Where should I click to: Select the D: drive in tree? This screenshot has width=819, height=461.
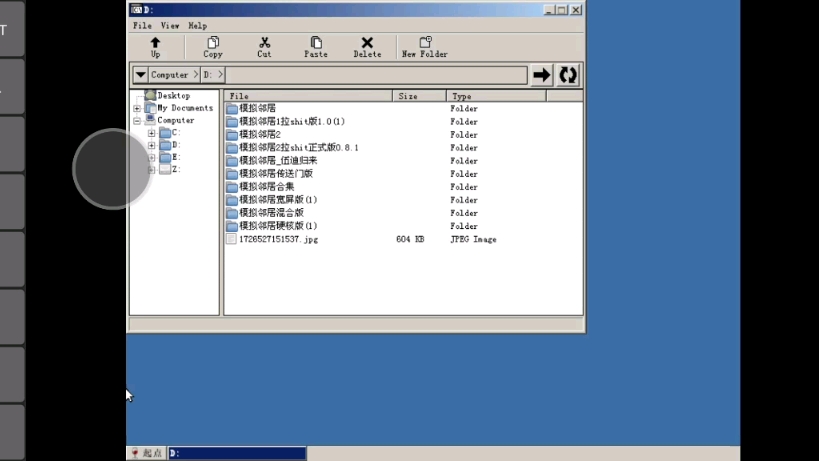point(176,145)
